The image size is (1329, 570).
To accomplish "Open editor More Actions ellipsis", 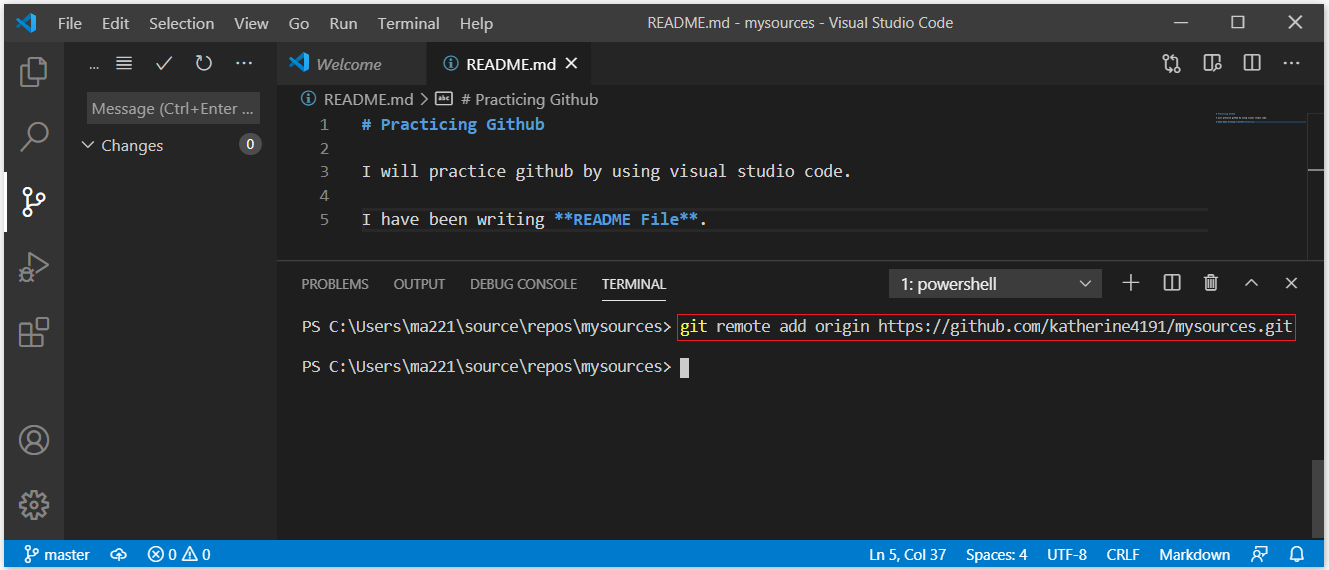I will [1292, 63].
